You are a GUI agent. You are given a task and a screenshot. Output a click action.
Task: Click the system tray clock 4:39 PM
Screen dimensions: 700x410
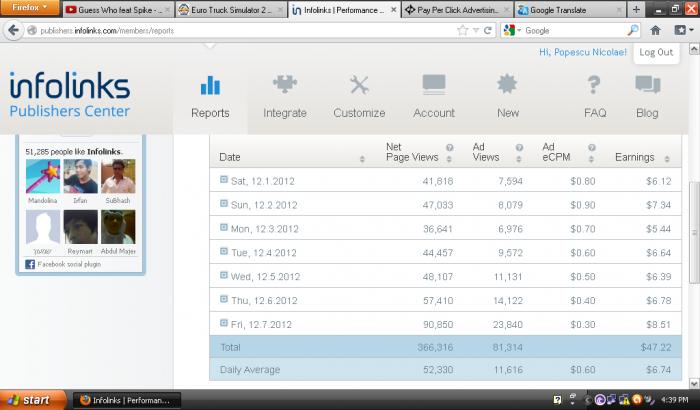pos(674,400)
